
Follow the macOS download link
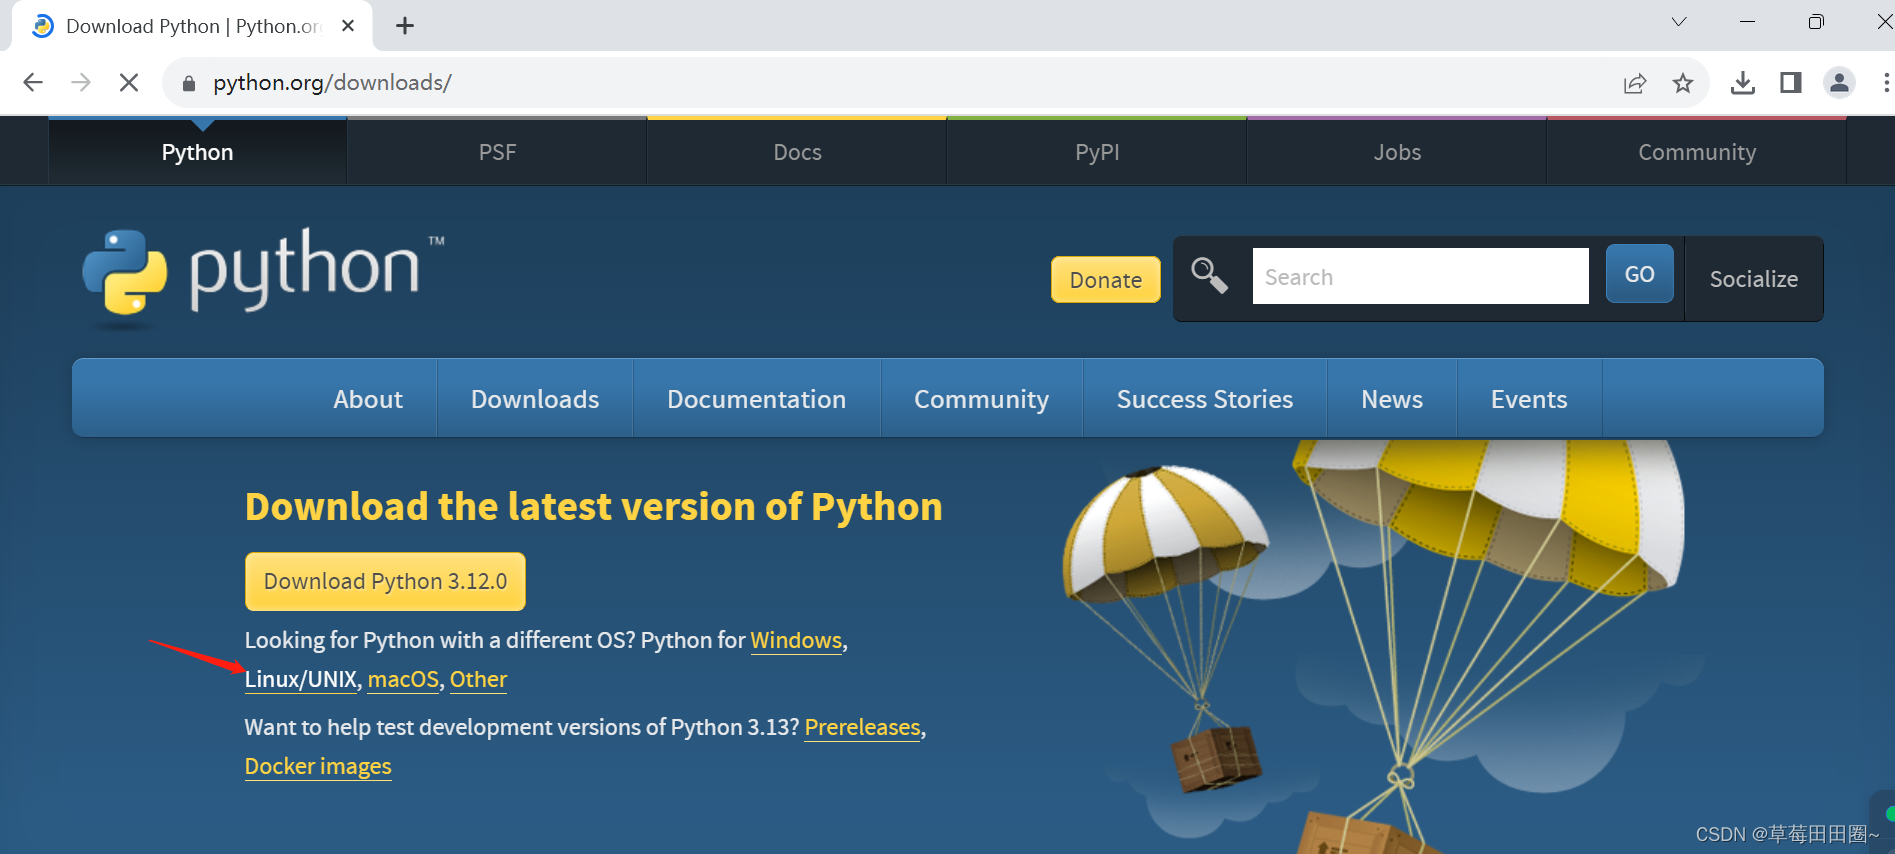403,679
